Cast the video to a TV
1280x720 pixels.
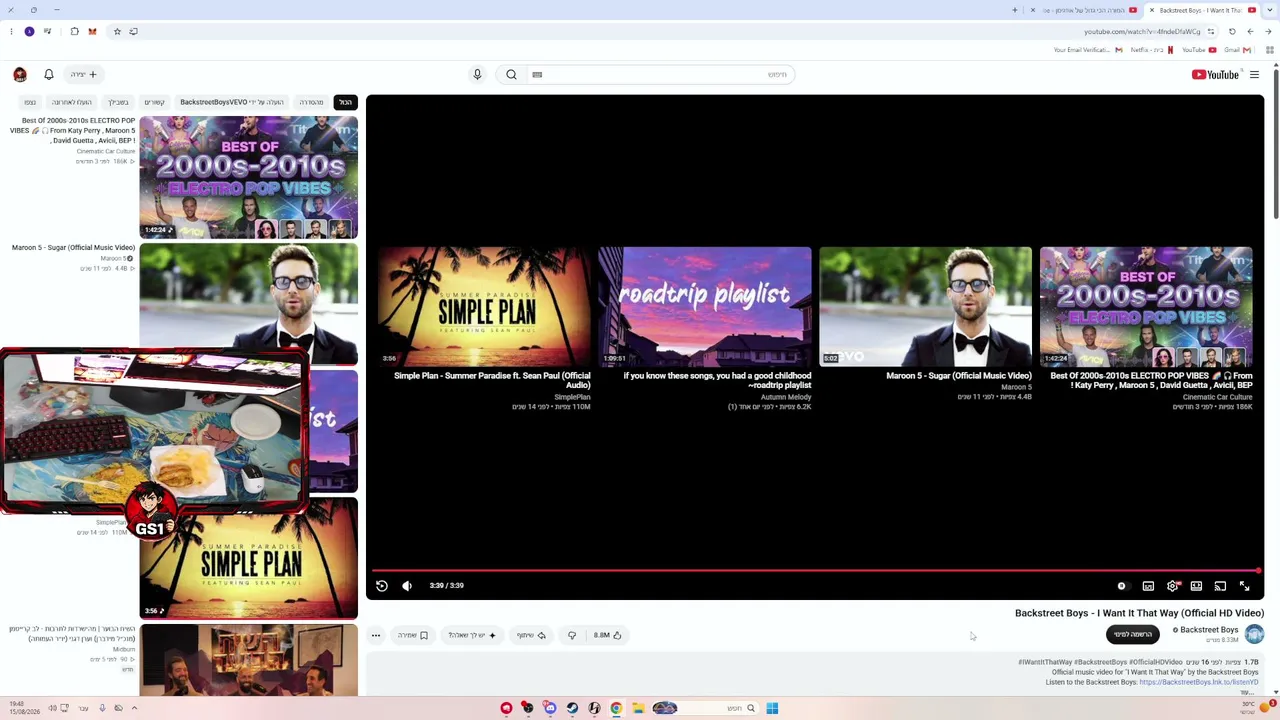tap(1220, 586)
